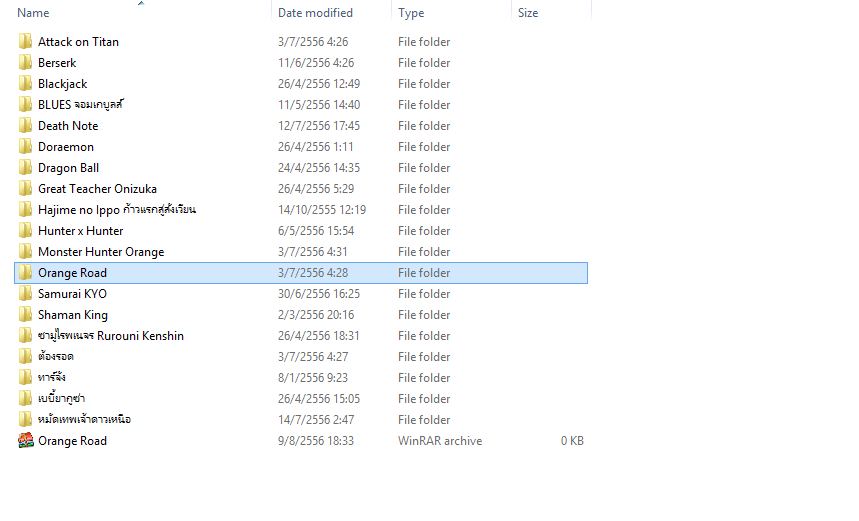
Task: Sort by the Name column header
Action: click(x=33, y=13)
